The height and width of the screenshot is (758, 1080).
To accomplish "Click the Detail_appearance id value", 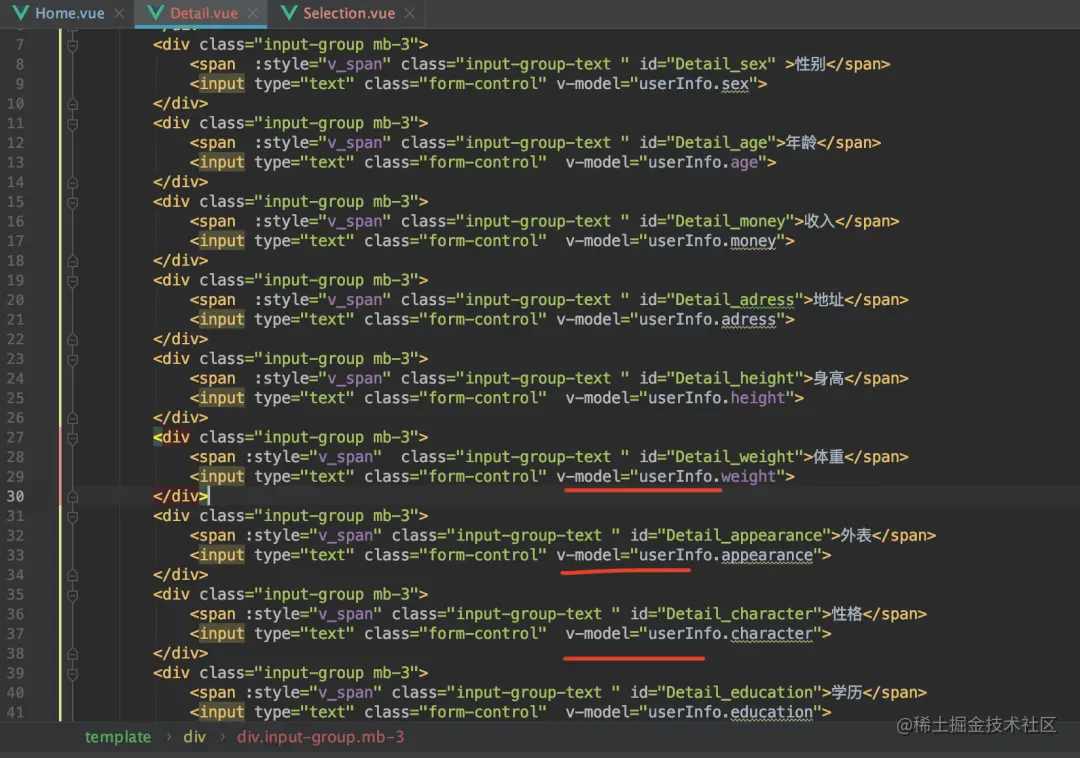I will [x=743, y=535].
